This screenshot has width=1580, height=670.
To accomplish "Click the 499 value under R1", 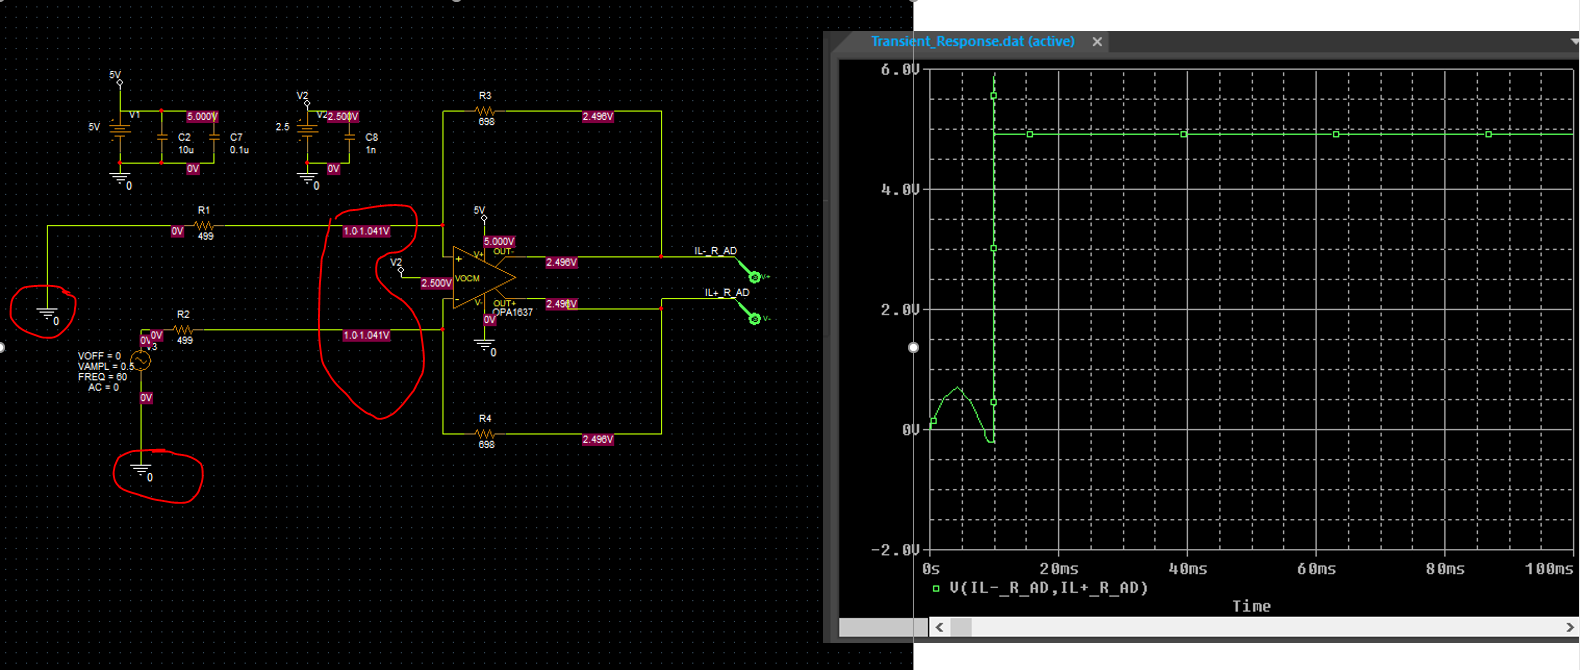I will (205, 236).
